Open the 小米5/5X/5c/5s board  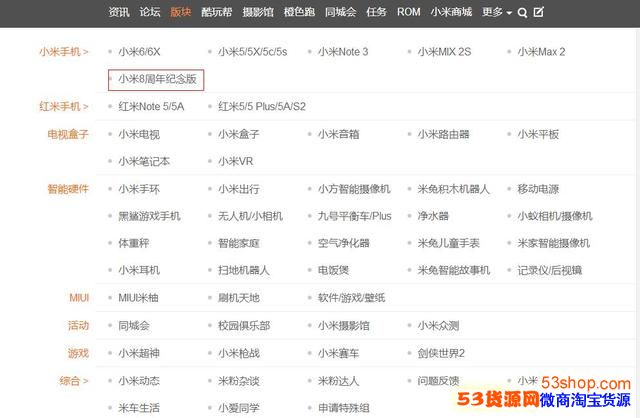pyautogui.click(x=253, y=52)
